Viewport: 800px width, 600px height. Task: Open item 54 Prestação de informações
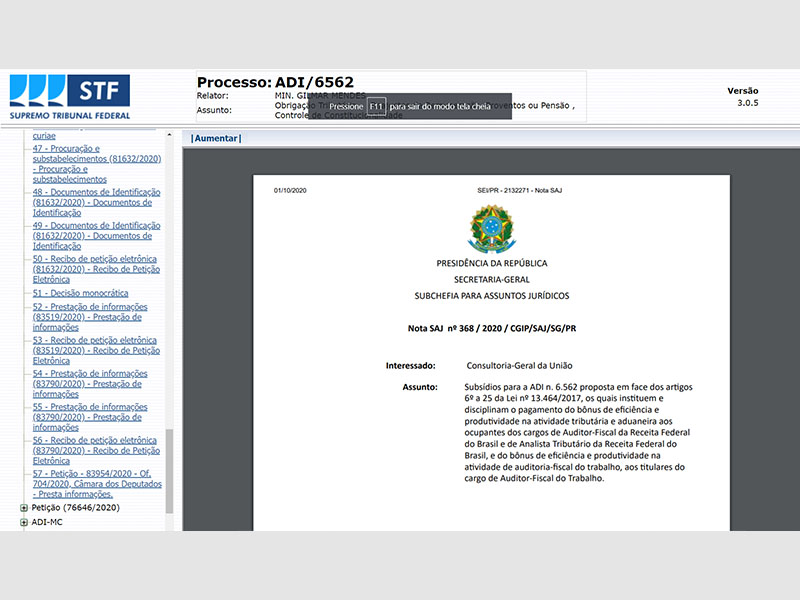click(90, 384)
